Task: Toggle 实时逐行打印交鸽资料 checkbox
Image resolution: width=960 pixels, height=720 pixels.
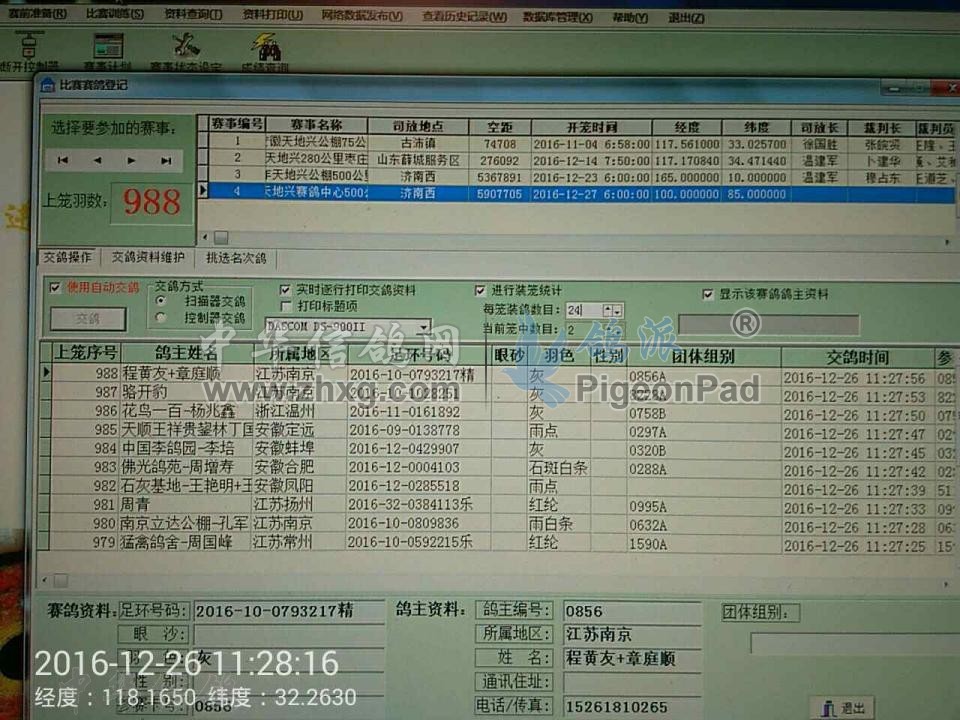Action: pos(285,290)
